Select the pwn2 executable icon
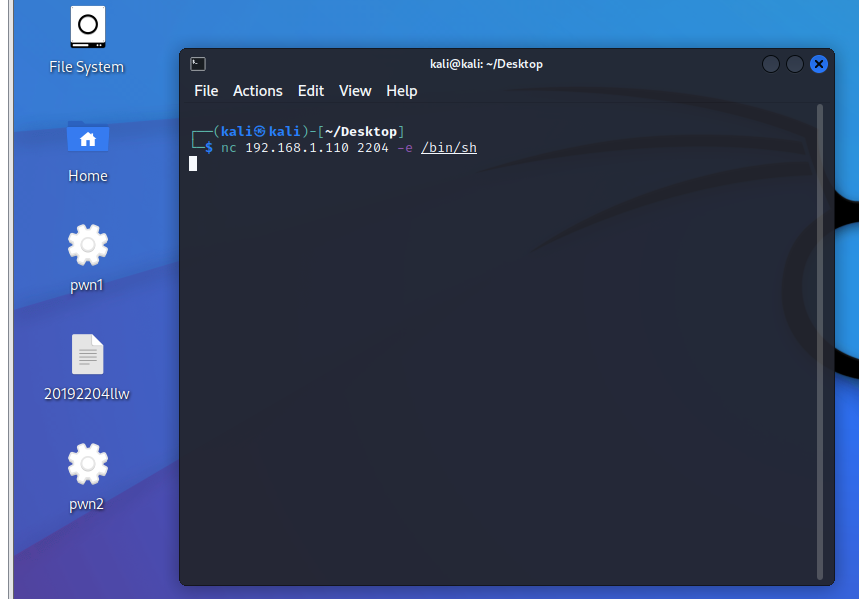 coord(88,464)
